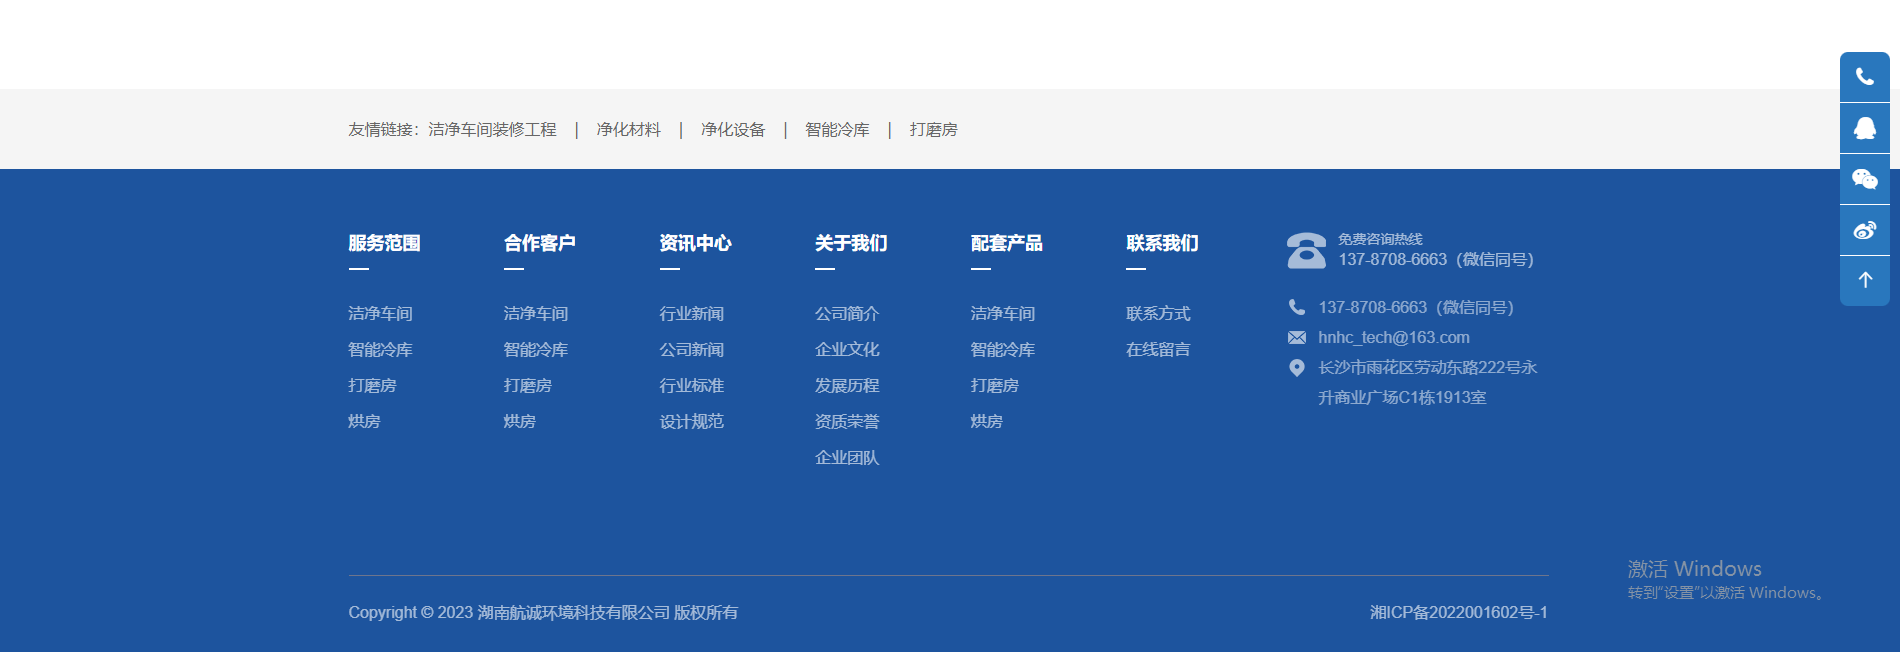Select 洁净车间 under 服务范围

[380, 314]
